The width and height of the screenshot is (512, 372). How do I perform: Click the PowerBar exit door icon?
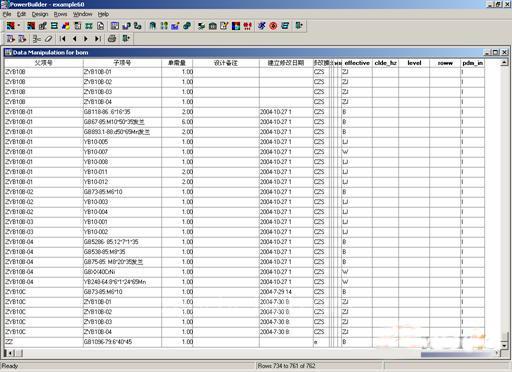pyautogui.click(x=299, y=26)
